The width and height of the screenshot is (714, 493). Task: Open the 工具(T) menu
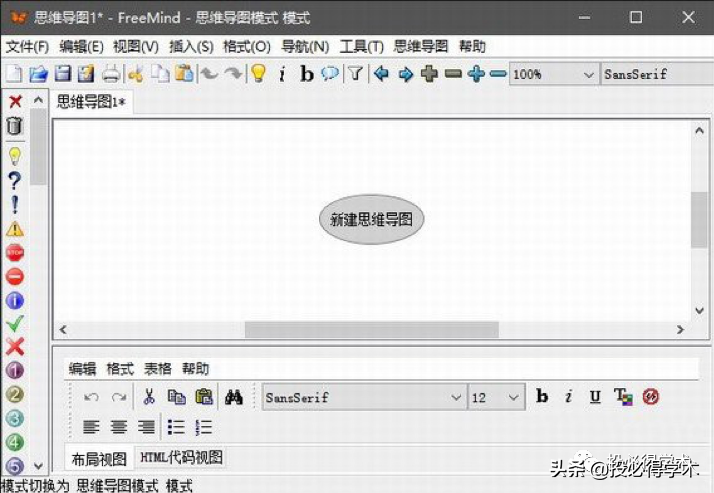pyautogui.click(x=362, y=46)
